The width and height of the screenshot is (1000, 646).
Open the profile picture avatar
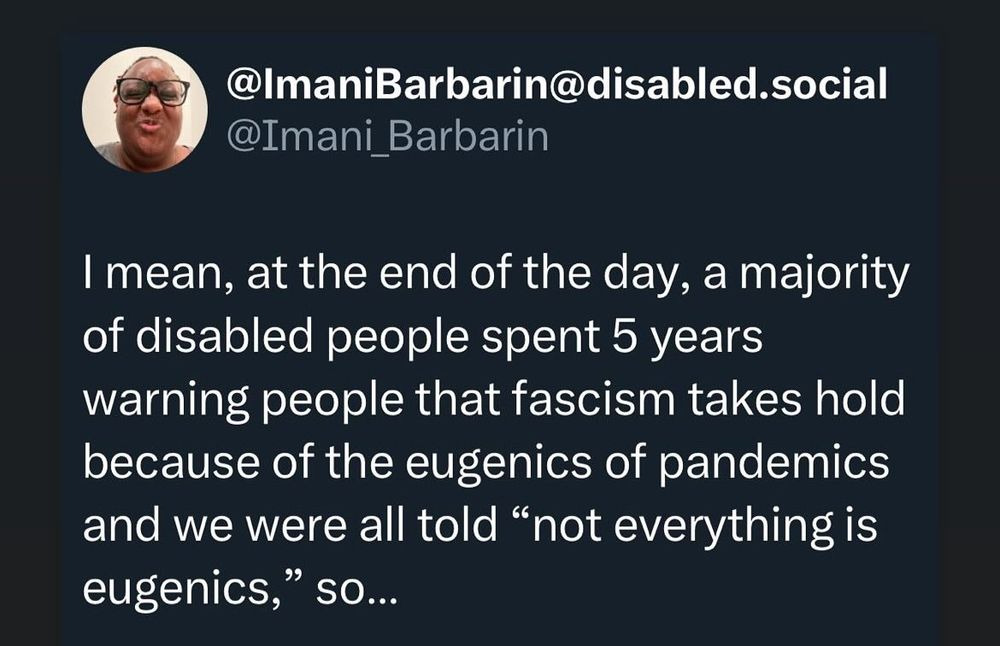(x=144, y=109)
